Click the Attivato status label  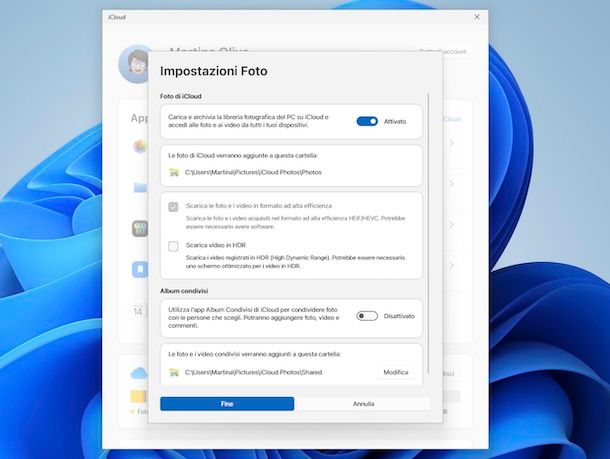point(395,121)
